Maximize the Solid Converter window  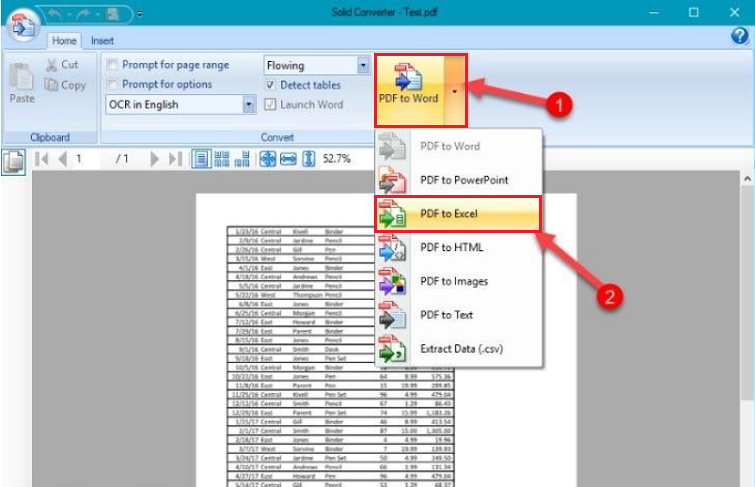[x=693, y=13]
